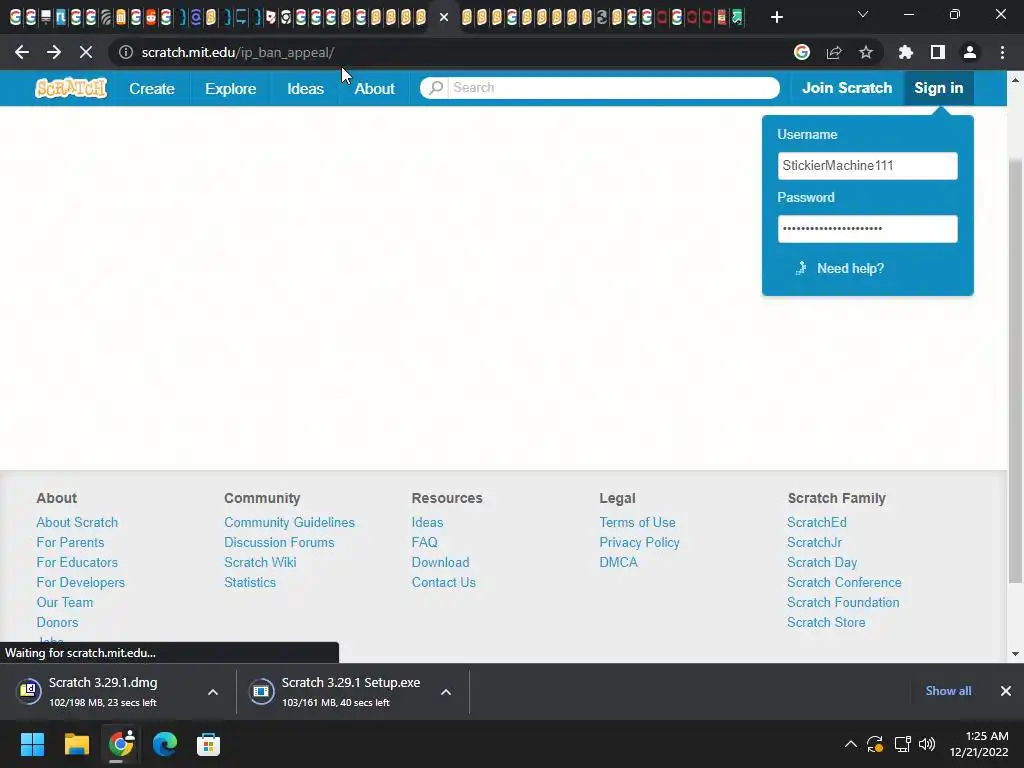The width and height of the screenshot is (1024, 768).
Task: Go forward with the browser forward arrow
Action: click(x=54, y=52)
